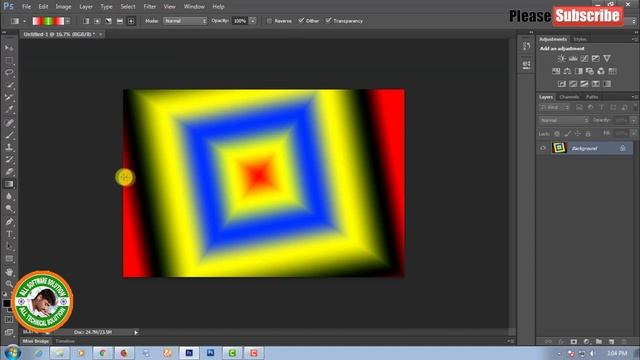
Task: Select the Horizontal Type tool
Action: click(9, 234)
